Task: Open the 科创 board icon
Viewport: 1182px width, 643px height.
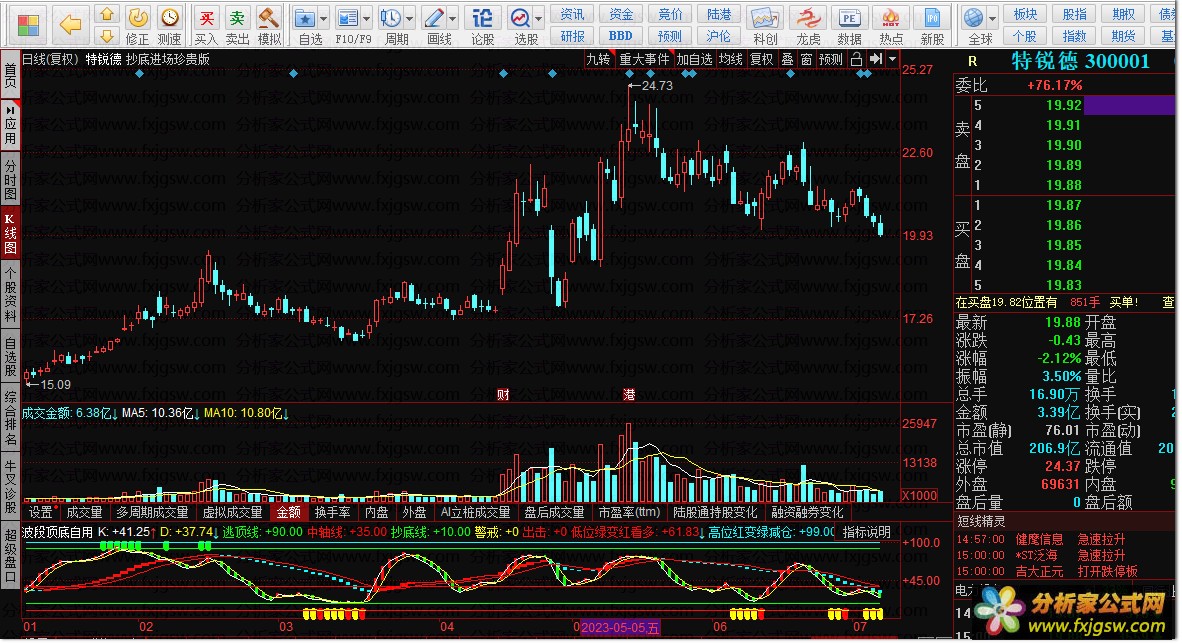Action: pos(765,25)
